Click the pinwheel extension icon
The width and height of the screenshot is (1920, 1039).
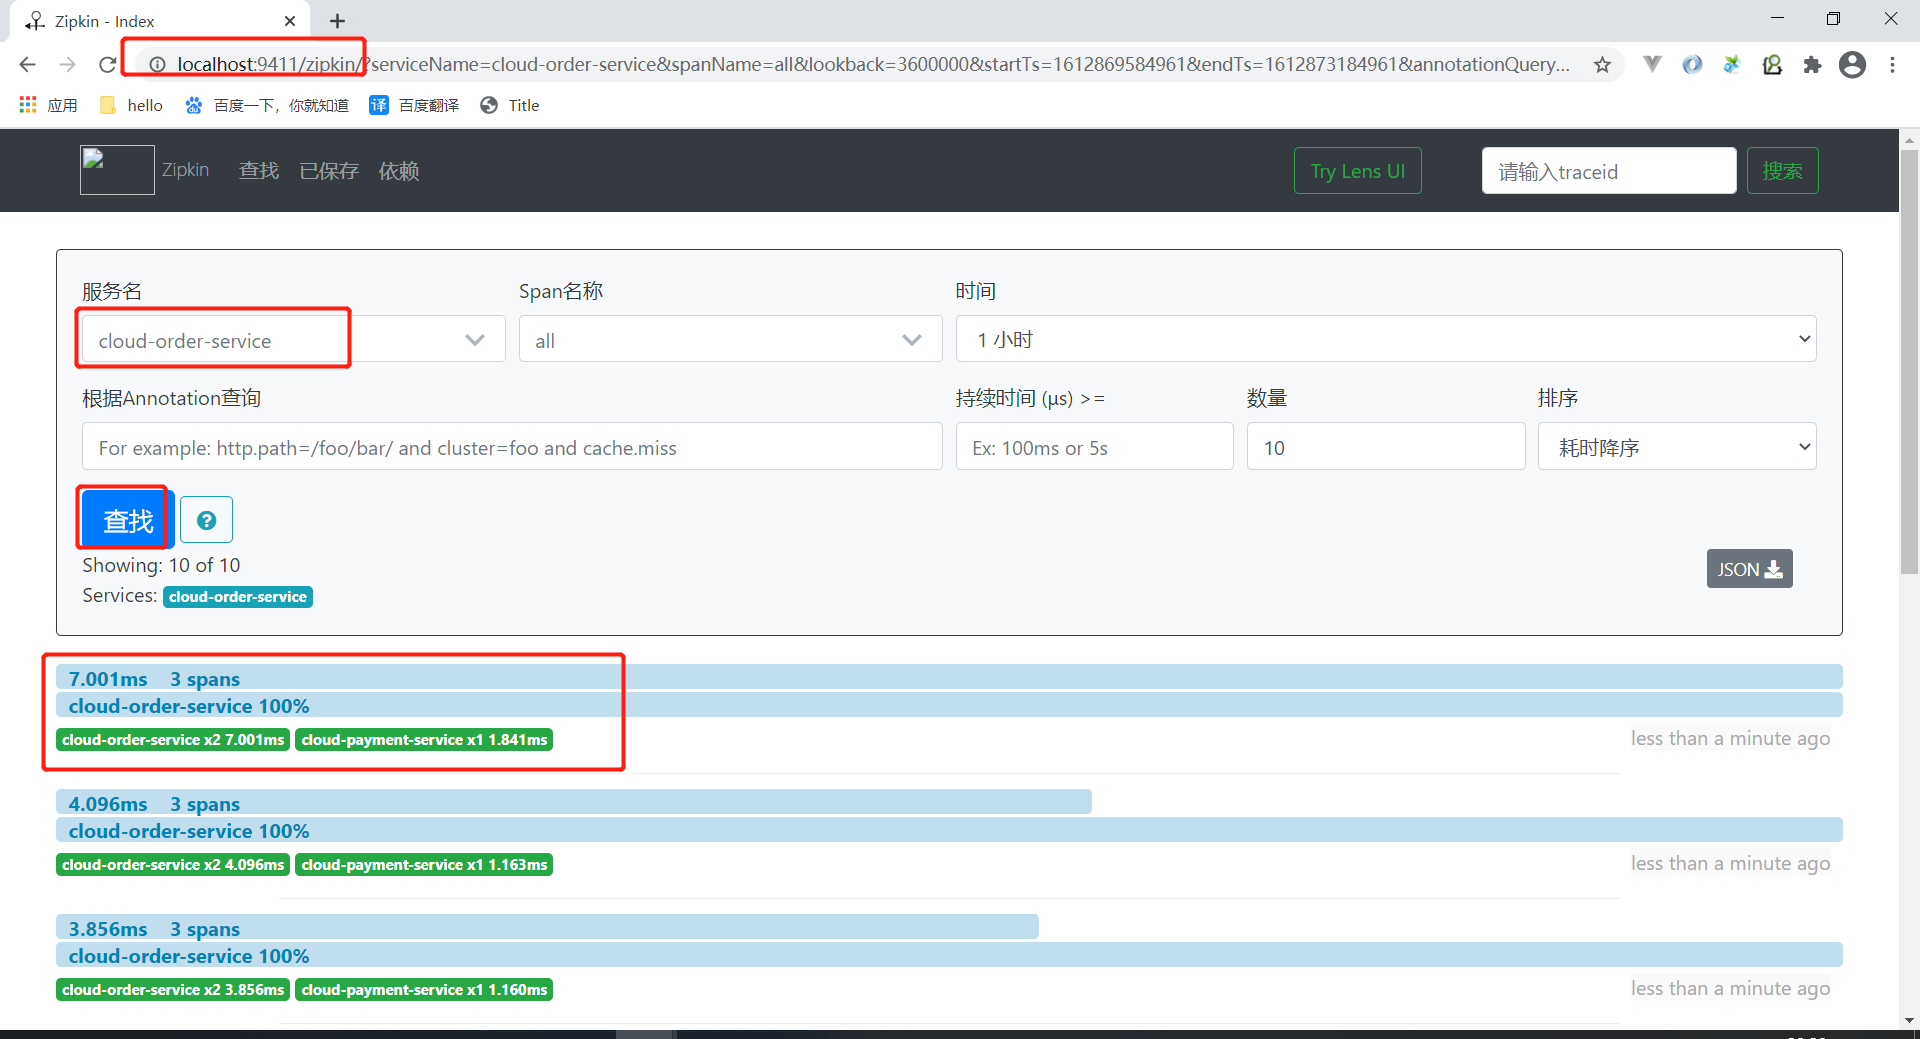1732,65
